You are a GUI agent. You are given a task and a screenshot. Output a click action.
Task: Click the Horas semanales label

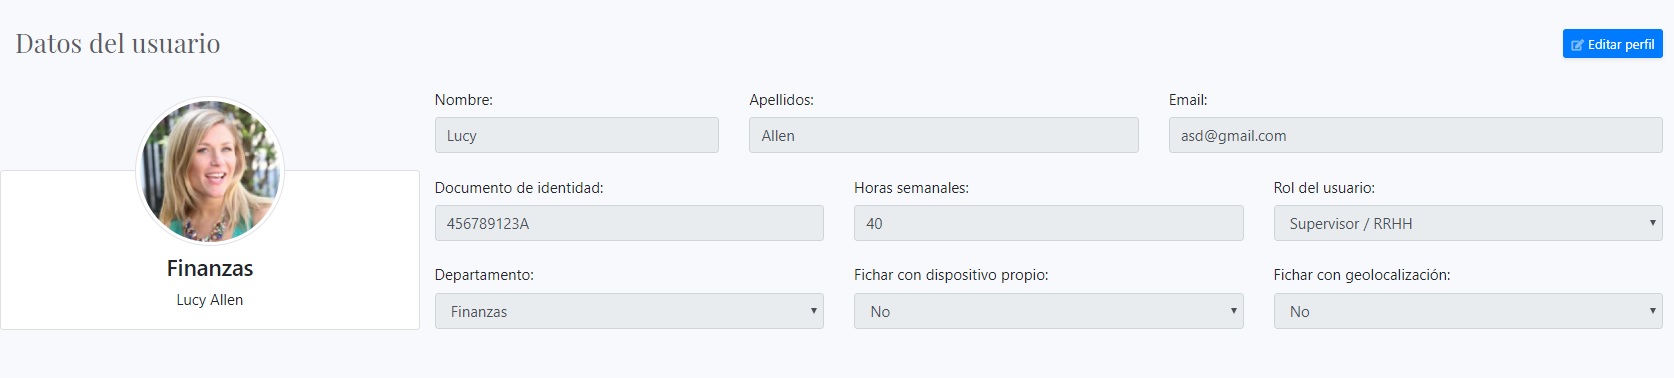[911, 188]
